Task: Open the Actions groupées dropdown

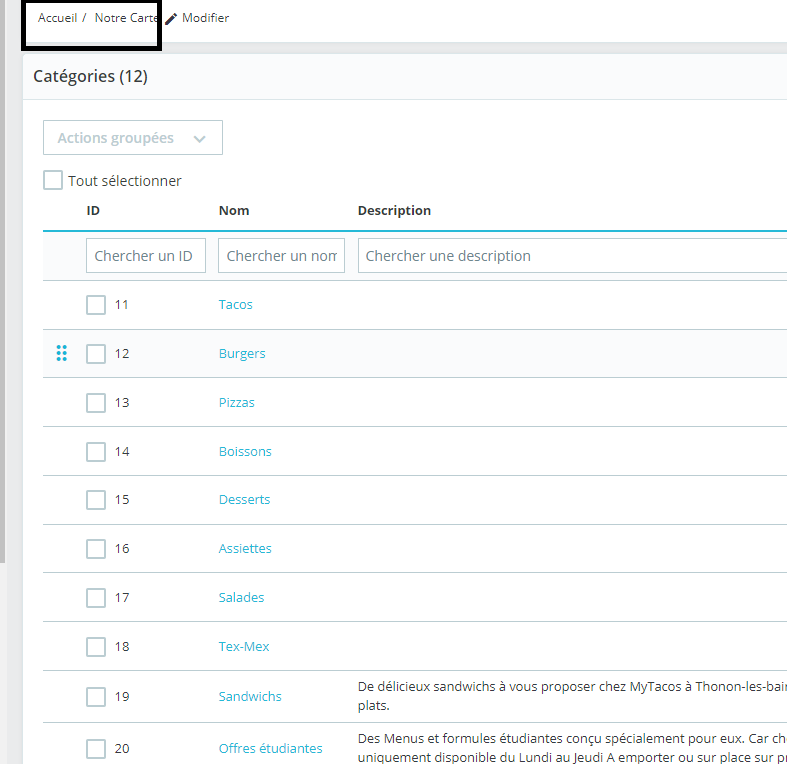Action: [133, 138]
